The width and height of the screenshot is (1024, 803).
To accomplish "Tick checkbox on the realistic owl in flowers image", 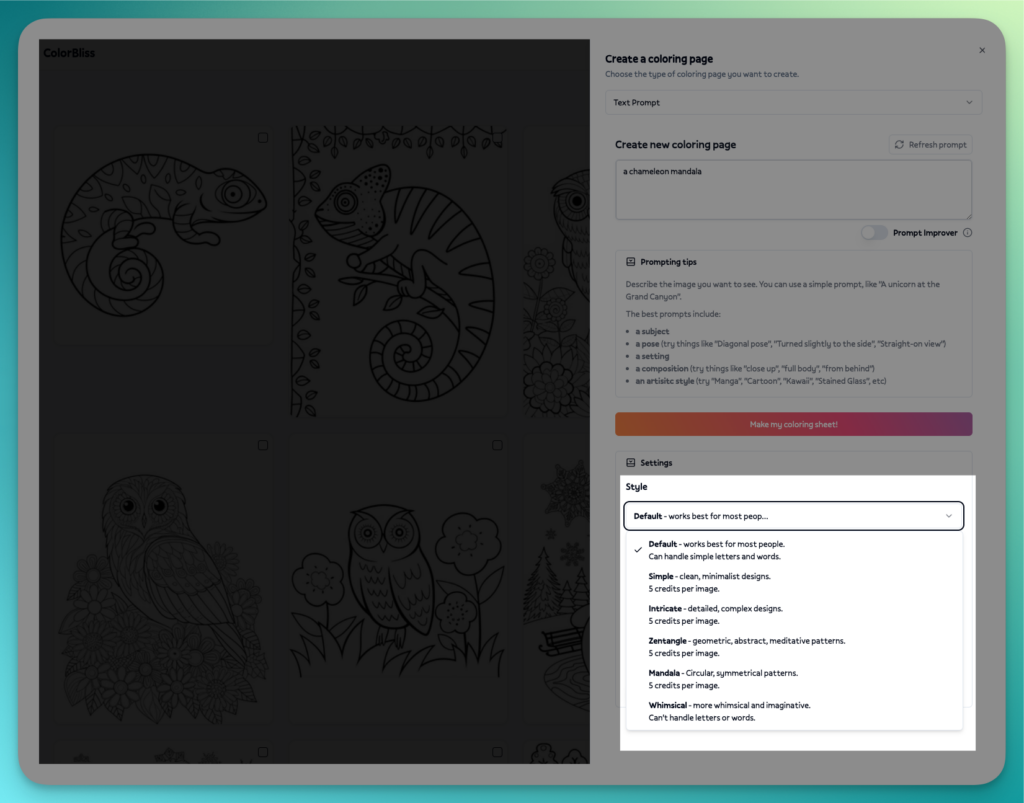I will click(263, 445).
